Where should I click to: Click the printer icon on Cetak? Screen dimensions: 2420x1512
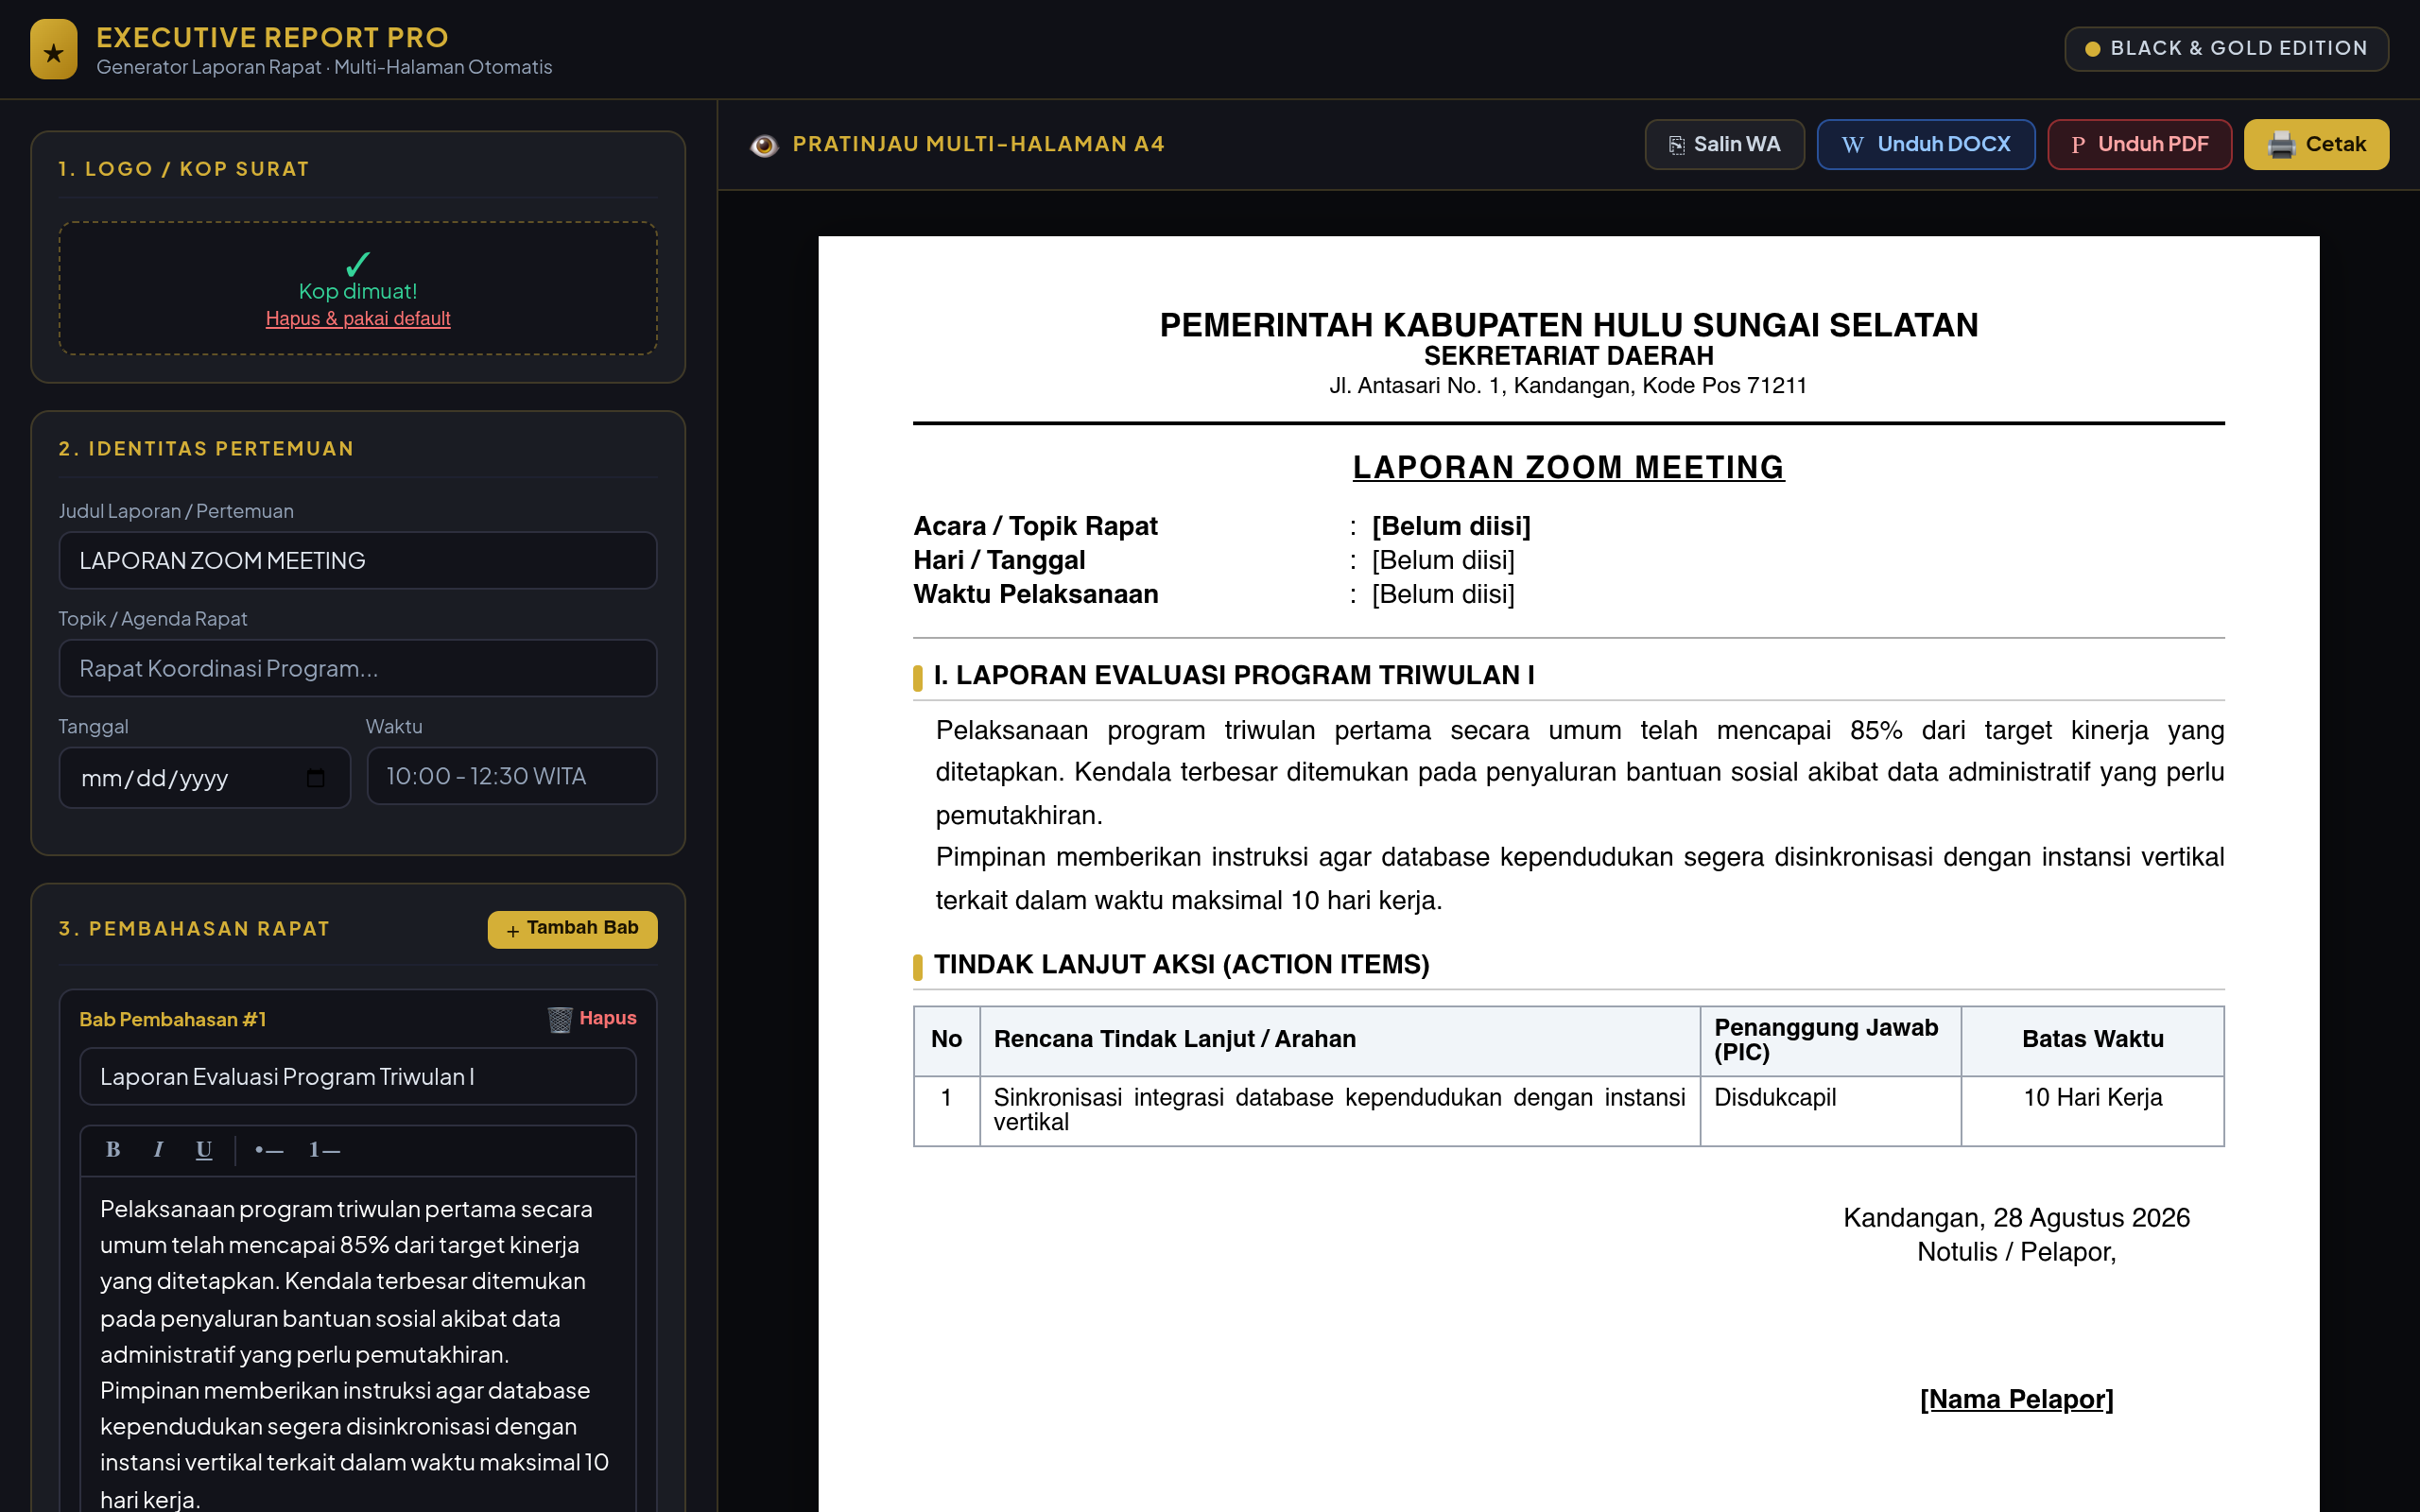[x=2281, y=145]
